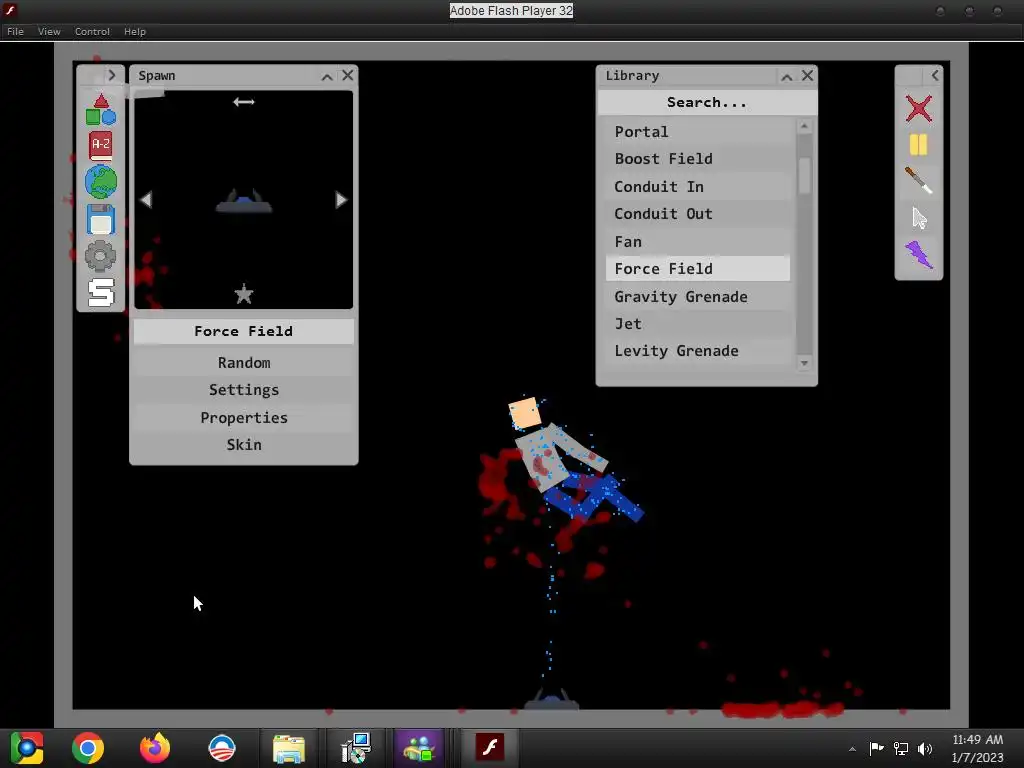Click the purple people messenger taskbar icon

[x=419, y=748]
